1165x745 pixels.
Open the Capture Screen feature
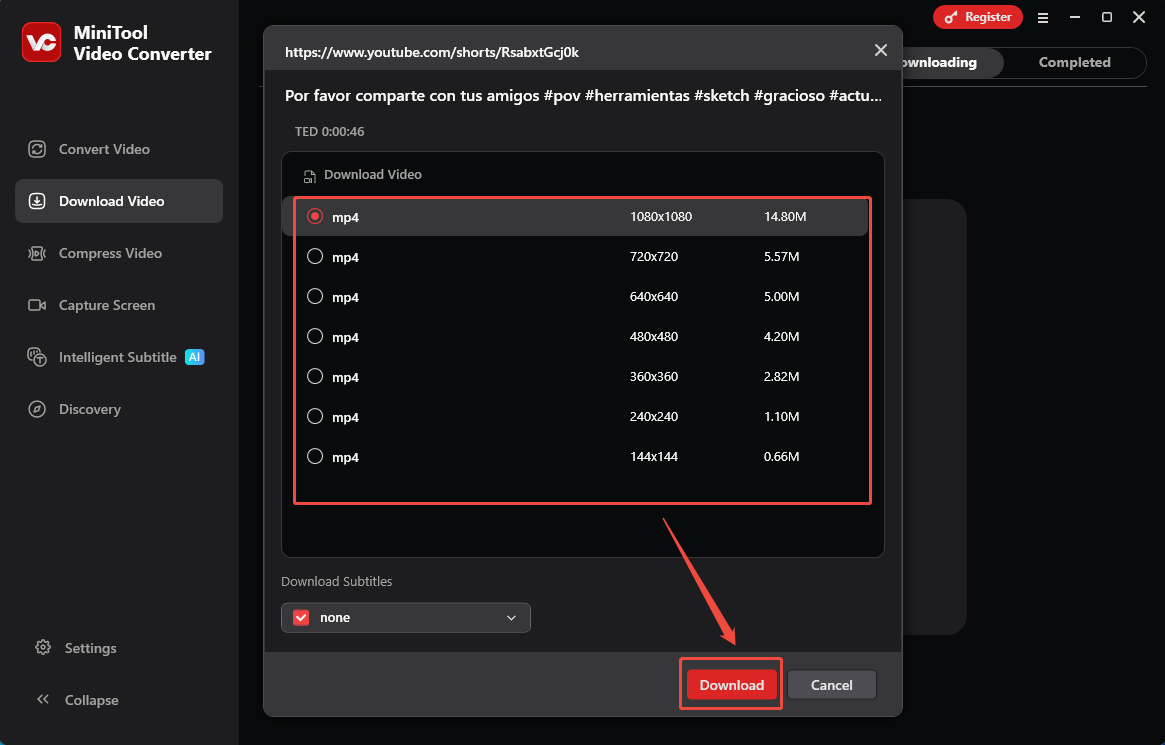pyautogui.click(x=106, y=304)
